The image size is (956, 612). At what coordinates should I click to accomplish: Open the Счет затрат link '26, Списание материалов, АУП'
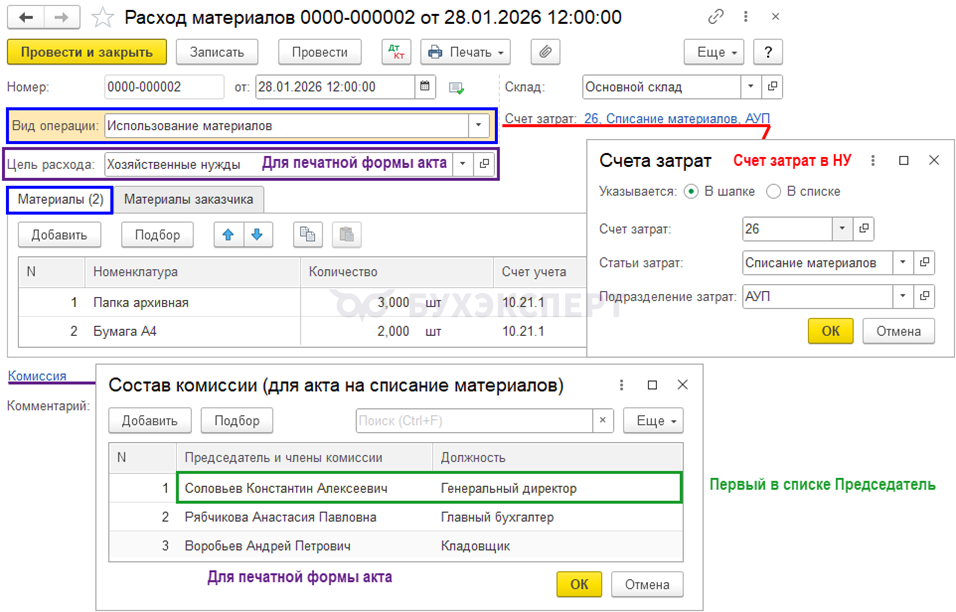click(677, 118)
